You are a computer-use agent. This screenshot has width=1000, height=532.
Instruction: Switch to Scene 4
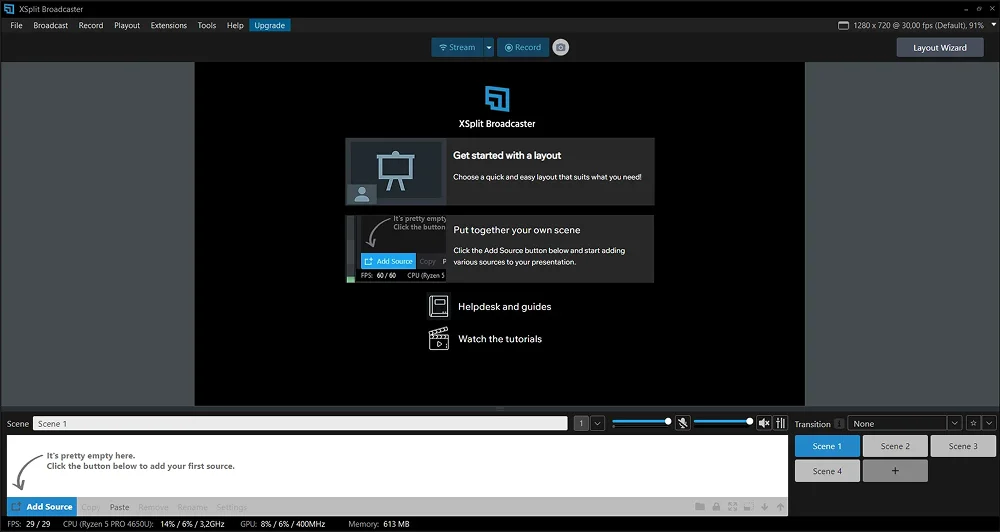827,471
